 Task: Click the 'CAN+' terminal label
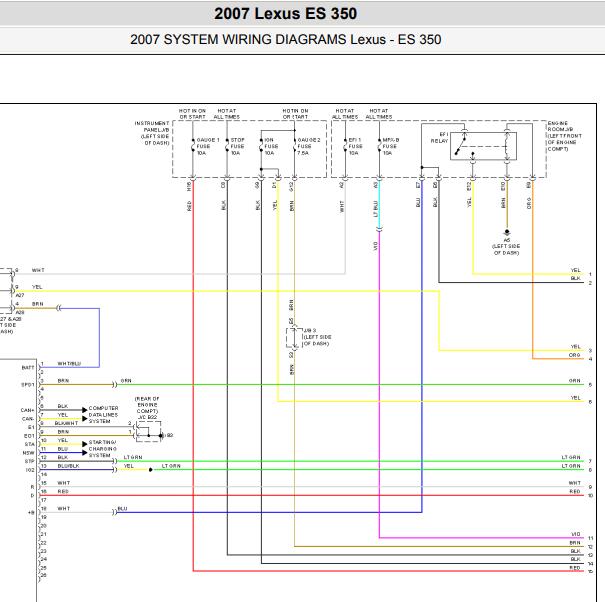[x=28, y=410]
